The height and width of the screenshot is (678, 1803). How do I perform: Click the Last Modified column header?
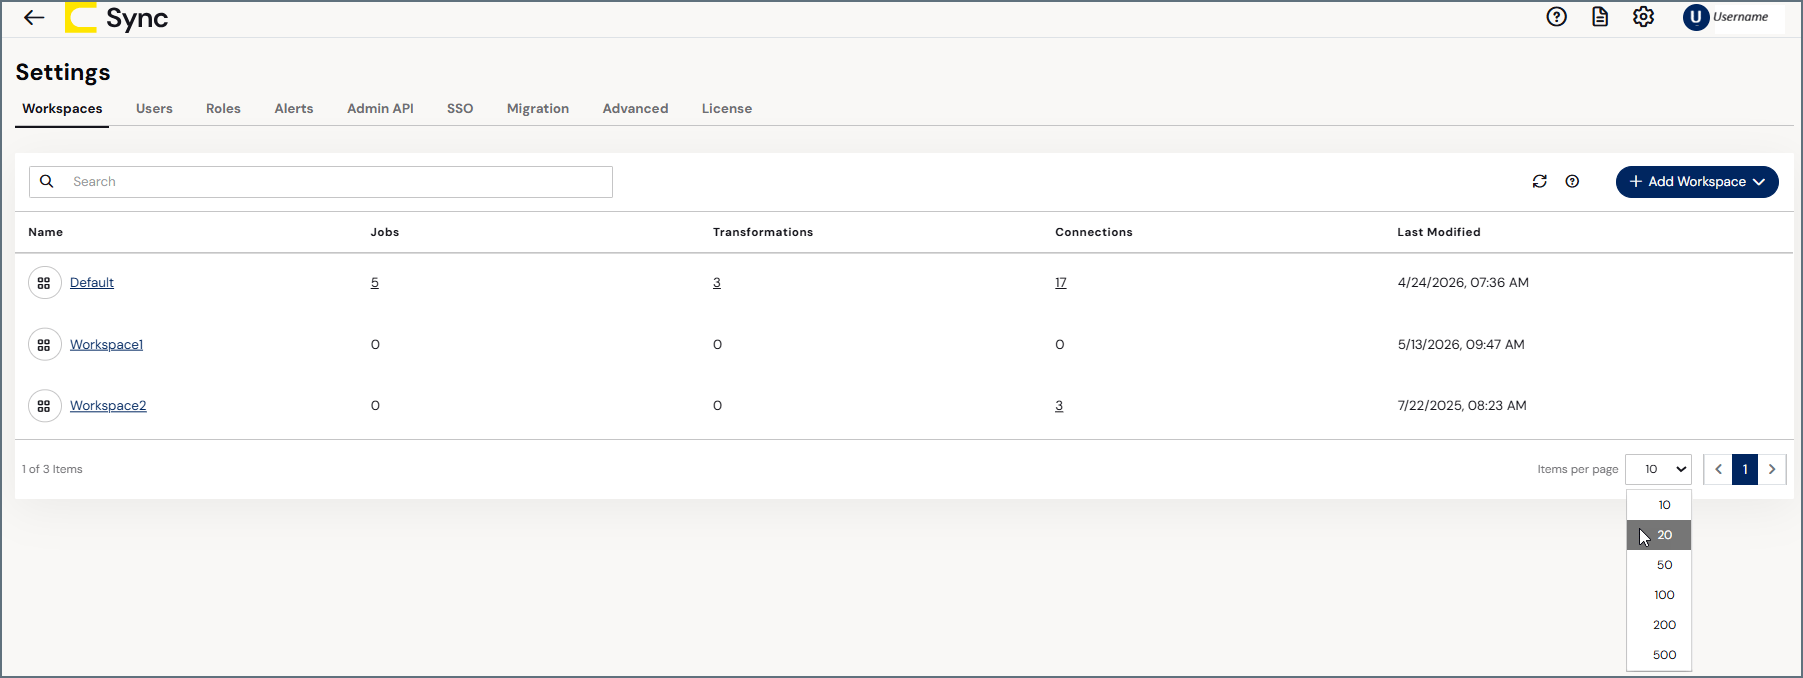pos(1439,232)
